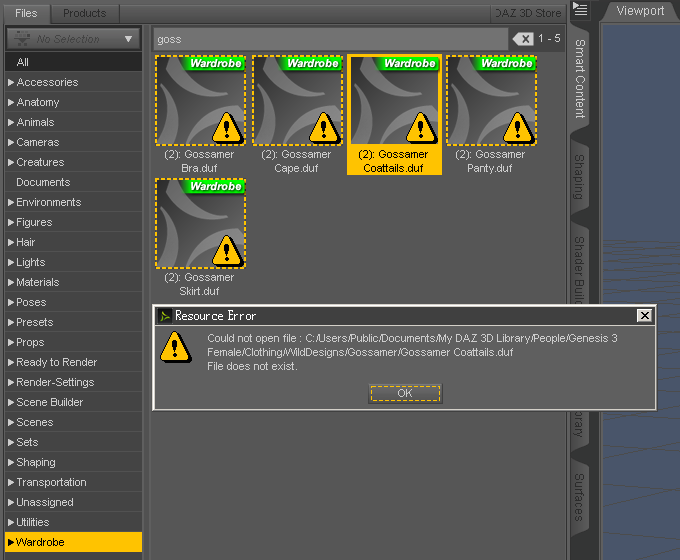Switch to the Files tab
680x560 pixels.
(x=26, y=13)
